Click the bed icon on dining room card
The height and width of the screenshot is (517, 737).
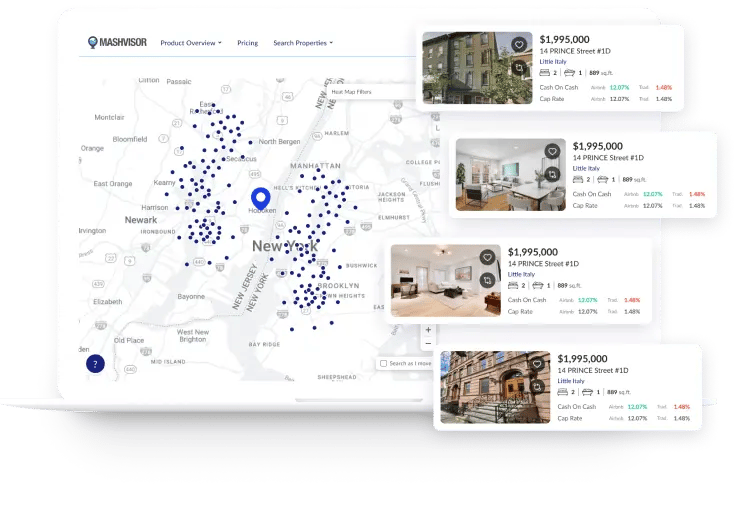578,179
